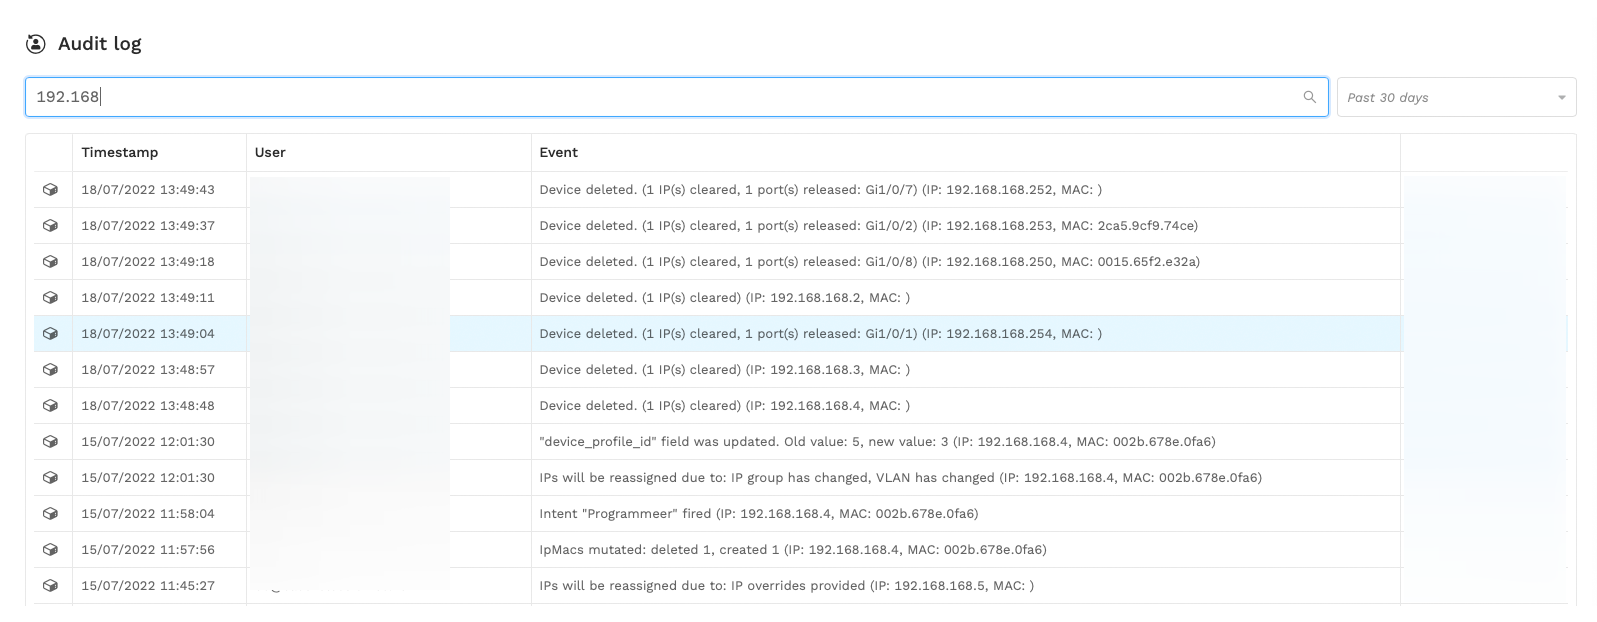Click the device icon for 13:48:48 row
1597x622 pixels.
click(50, 406)
